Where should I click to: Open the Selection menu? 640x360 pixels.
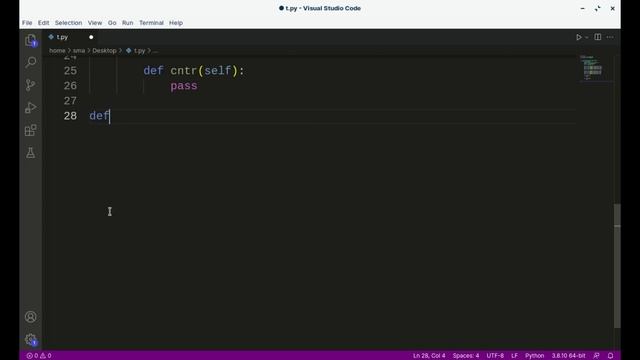coord(69,23)
